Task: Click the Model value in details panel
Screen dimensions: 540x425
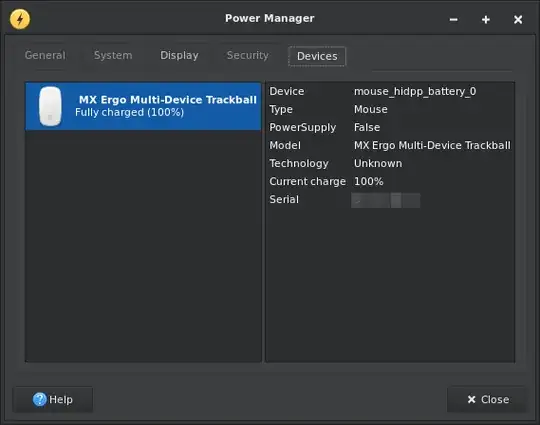Action: [x=432, y=145]
